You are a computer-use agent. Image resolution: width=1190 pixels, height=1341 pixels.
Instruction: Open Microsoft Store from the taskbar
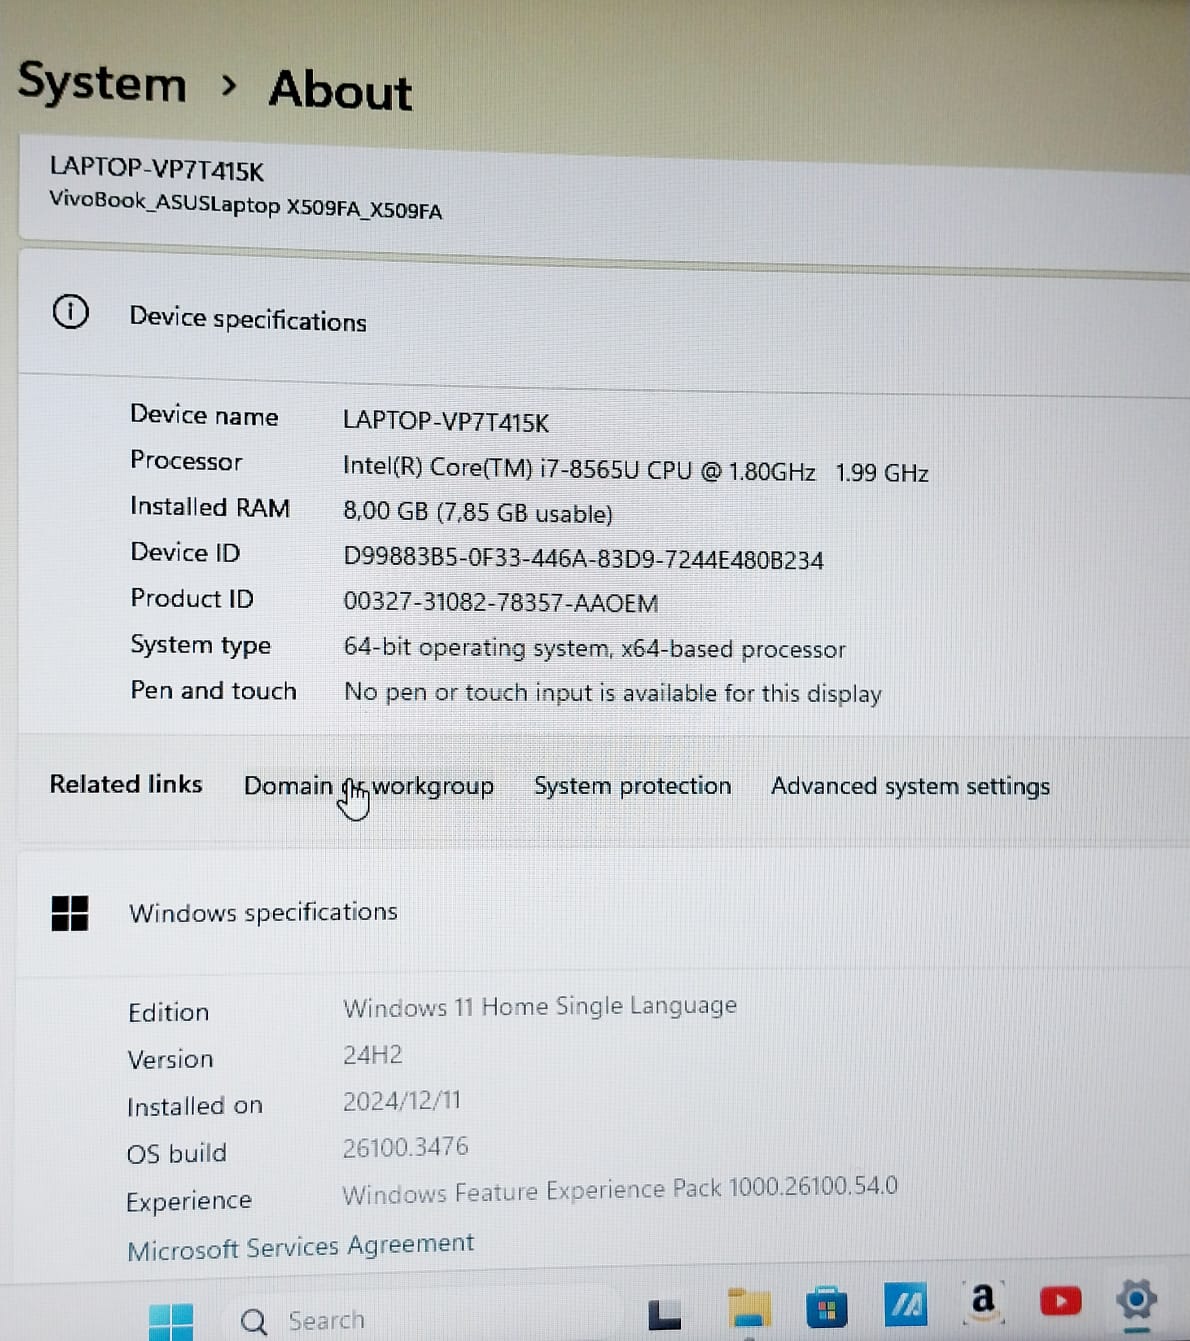coord(826,1308)
